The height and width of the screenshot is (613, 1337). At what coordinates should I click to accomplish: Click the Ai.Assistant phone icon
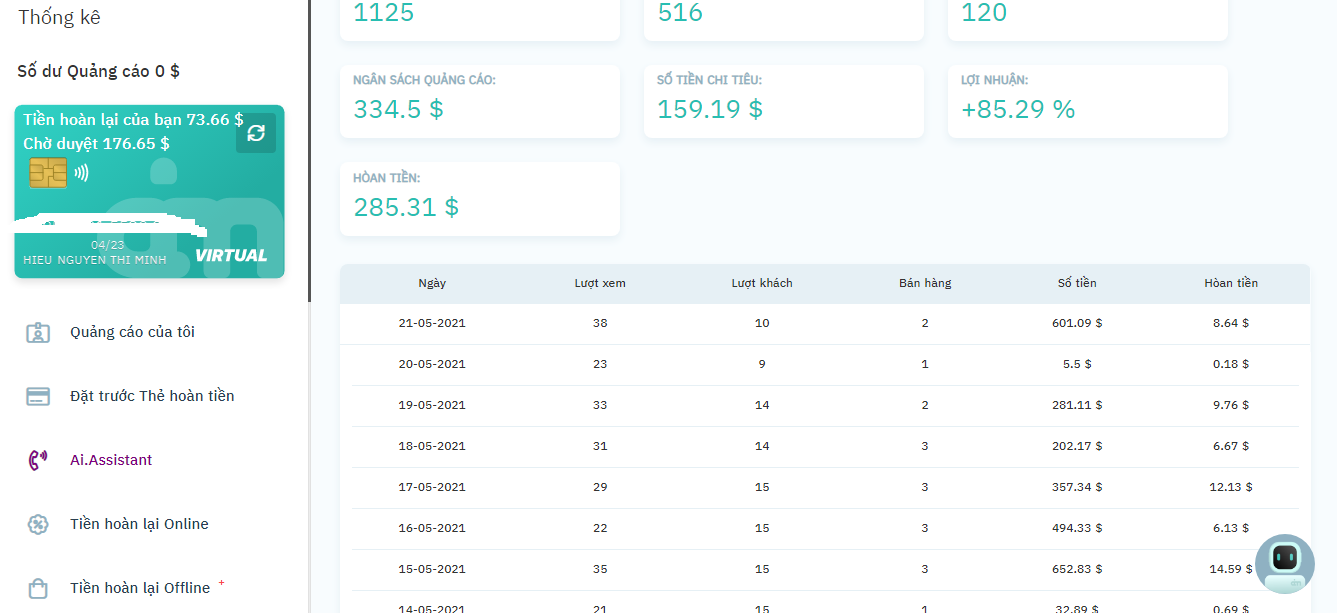[x=38, y=460]
